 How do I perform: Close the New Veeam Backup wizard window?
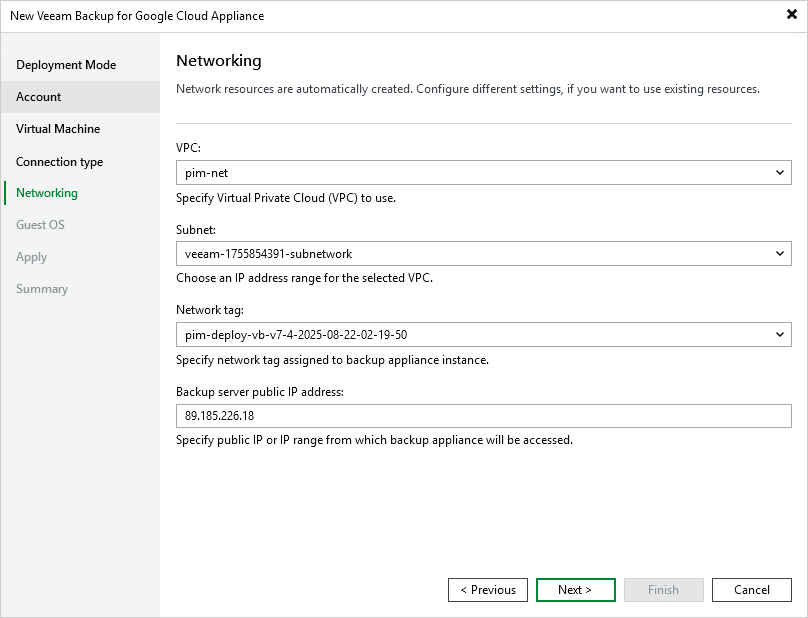point(792,14)
